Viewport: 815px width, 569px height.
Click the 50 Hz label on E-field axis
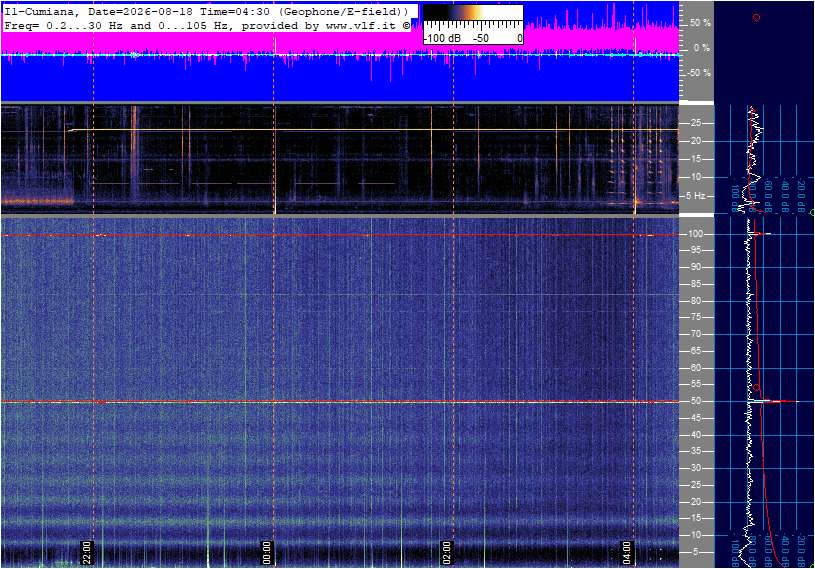coord(695,401)
